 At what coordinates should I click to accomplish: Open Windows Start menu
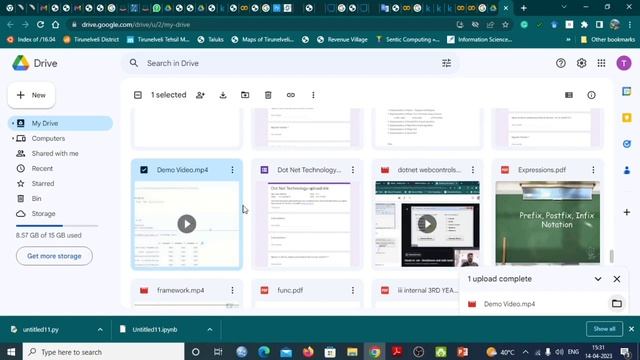point(11,352)
